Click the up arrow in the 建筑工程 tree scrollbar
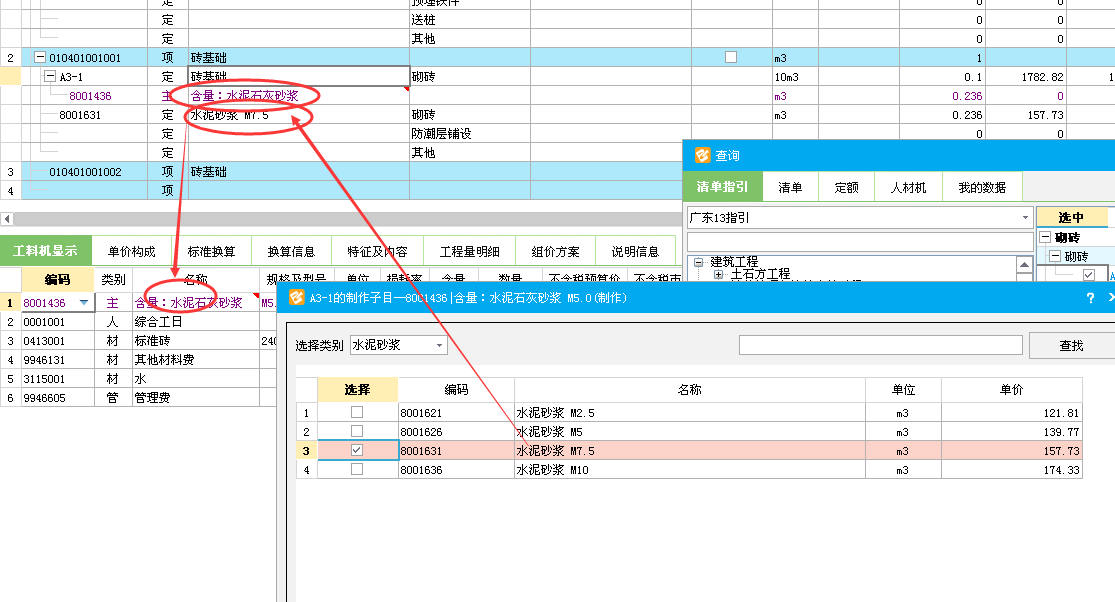 click(x=1024, y=265)
